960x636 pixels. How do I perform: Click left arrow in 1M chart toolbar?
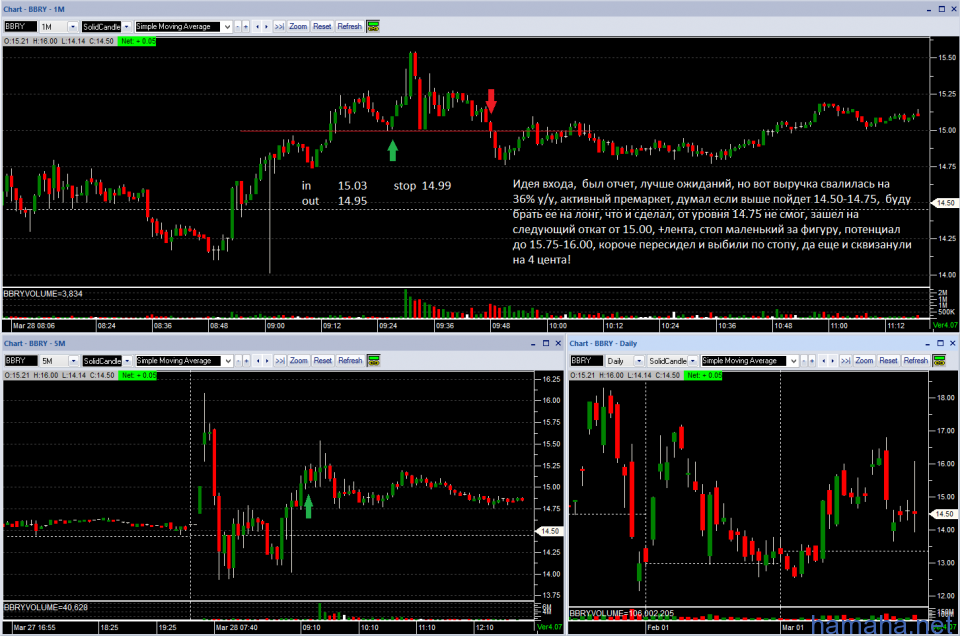tap(257, 26)
